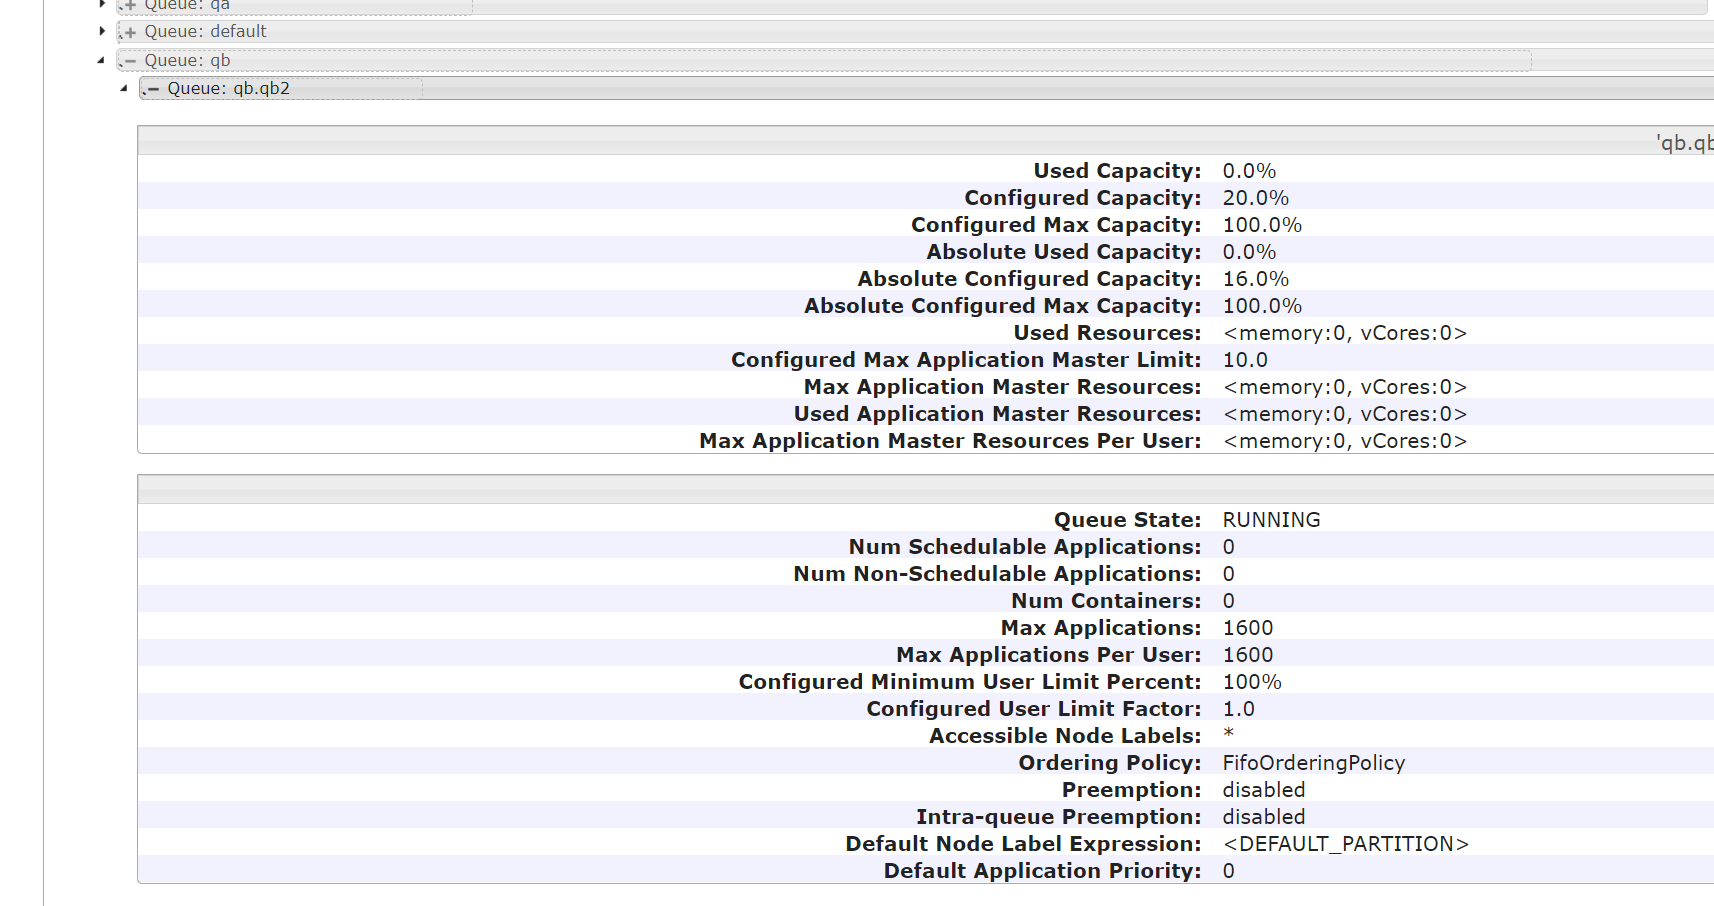The height and width of the screenshot is (906, 1714).
Task: Click the 'Intra-queue Preemption:' label
Action: pos(1059,817)
